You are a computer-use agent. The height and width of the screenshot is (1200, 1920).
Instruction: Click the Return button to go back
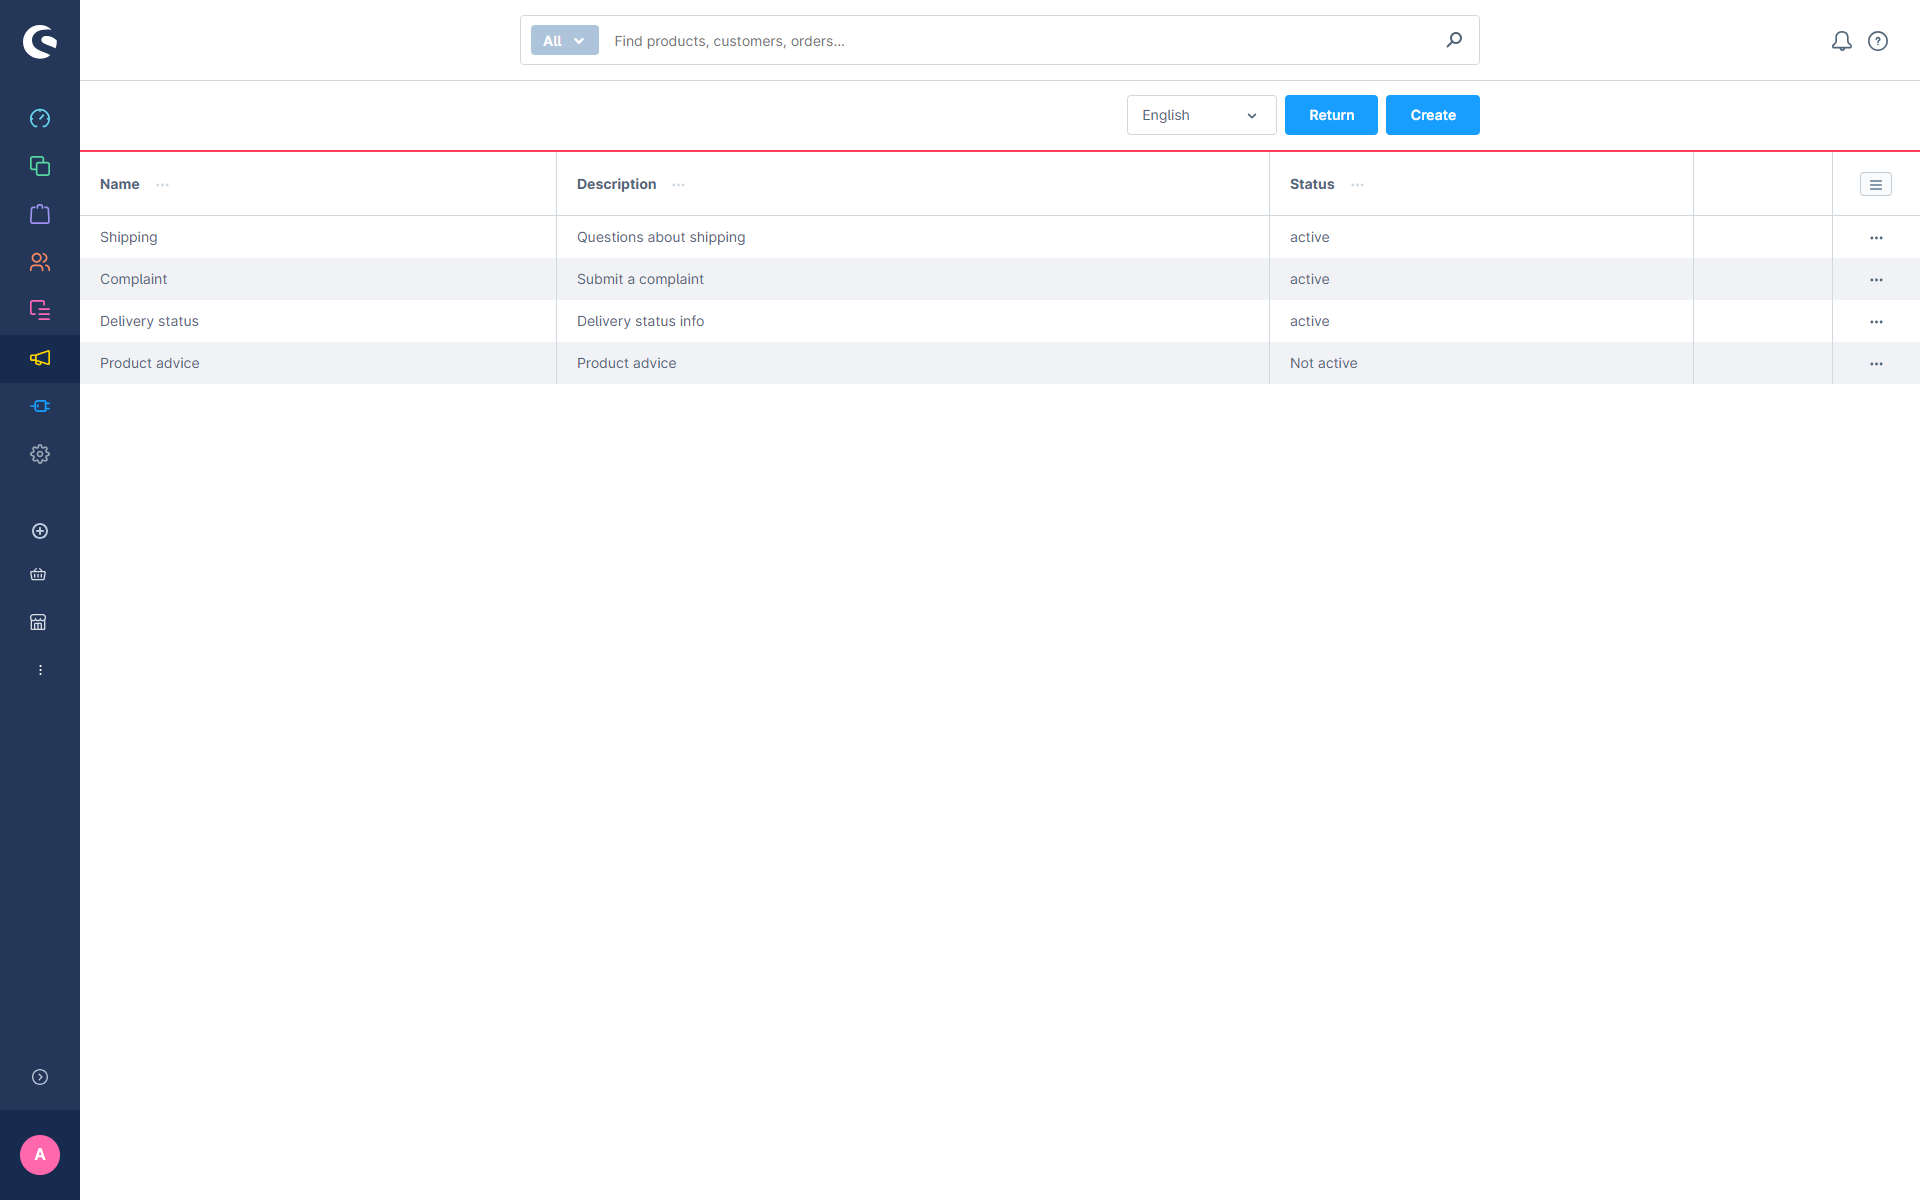click(x=1331, y=115)
